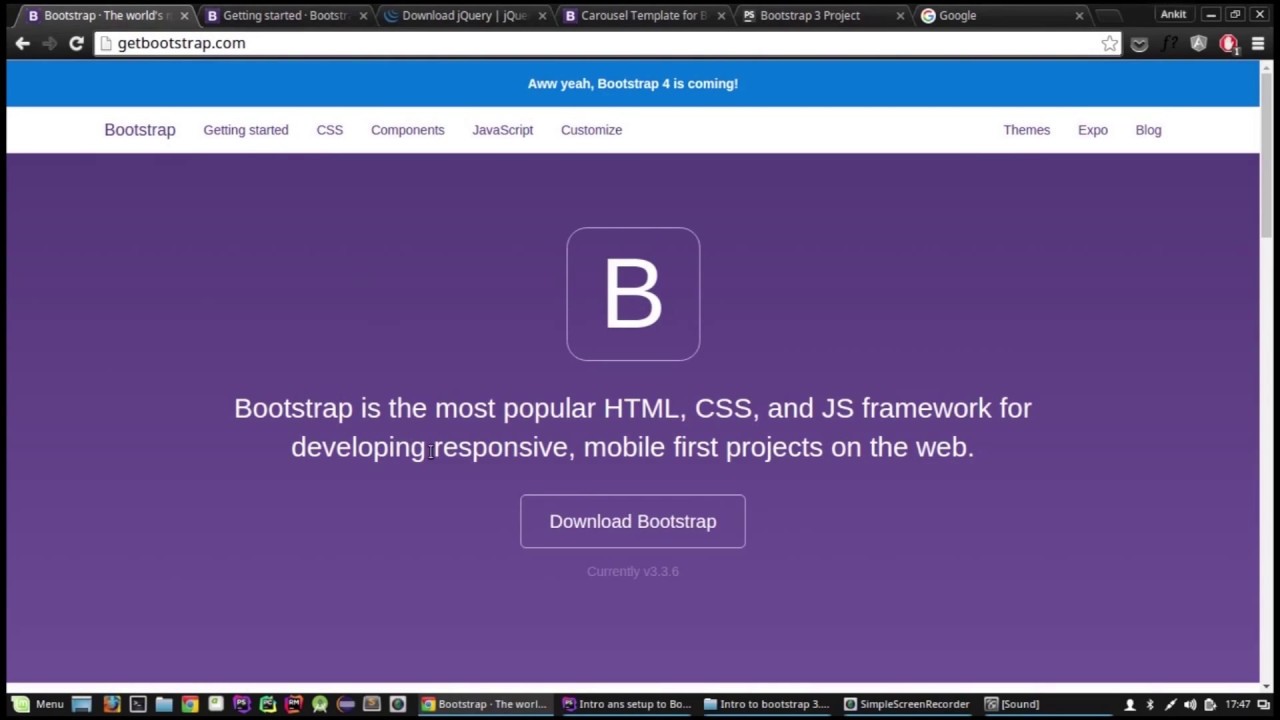
Task: Go back using the browser back arrow
Action: click(22, 43)
